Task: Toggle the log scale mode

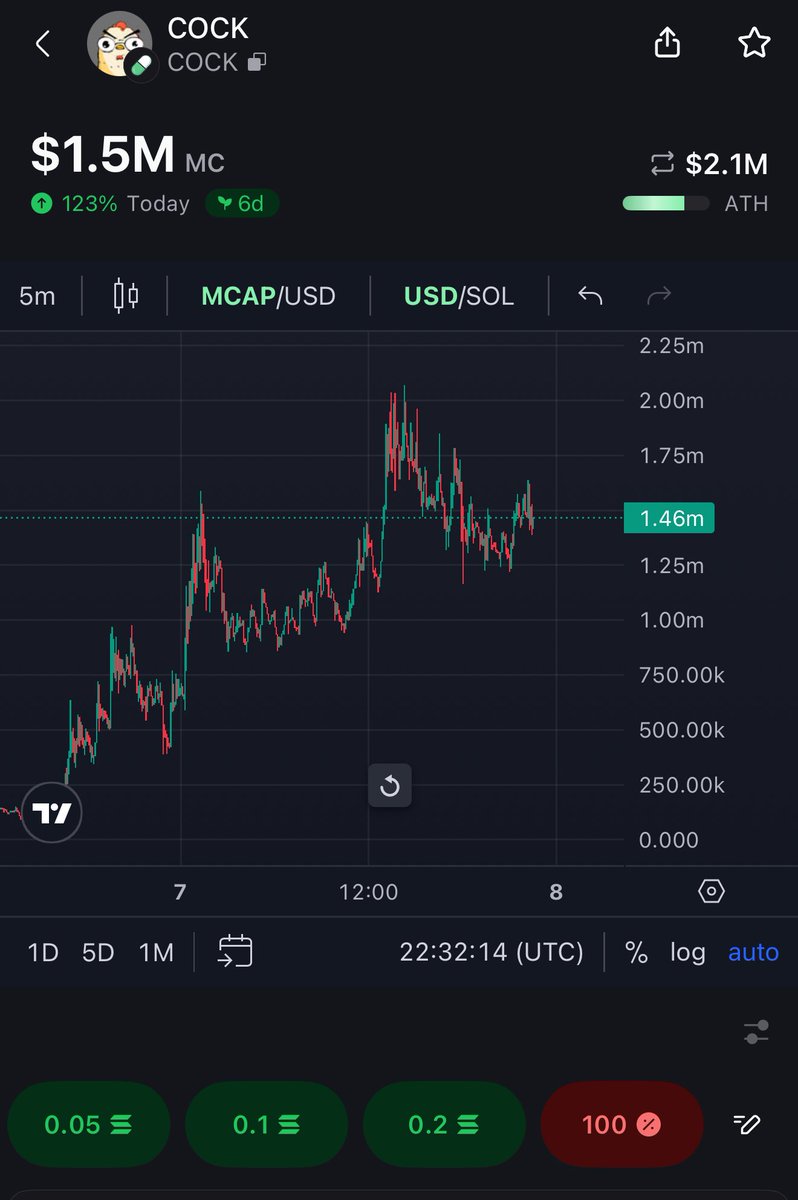Action: [x=688, y=952]
